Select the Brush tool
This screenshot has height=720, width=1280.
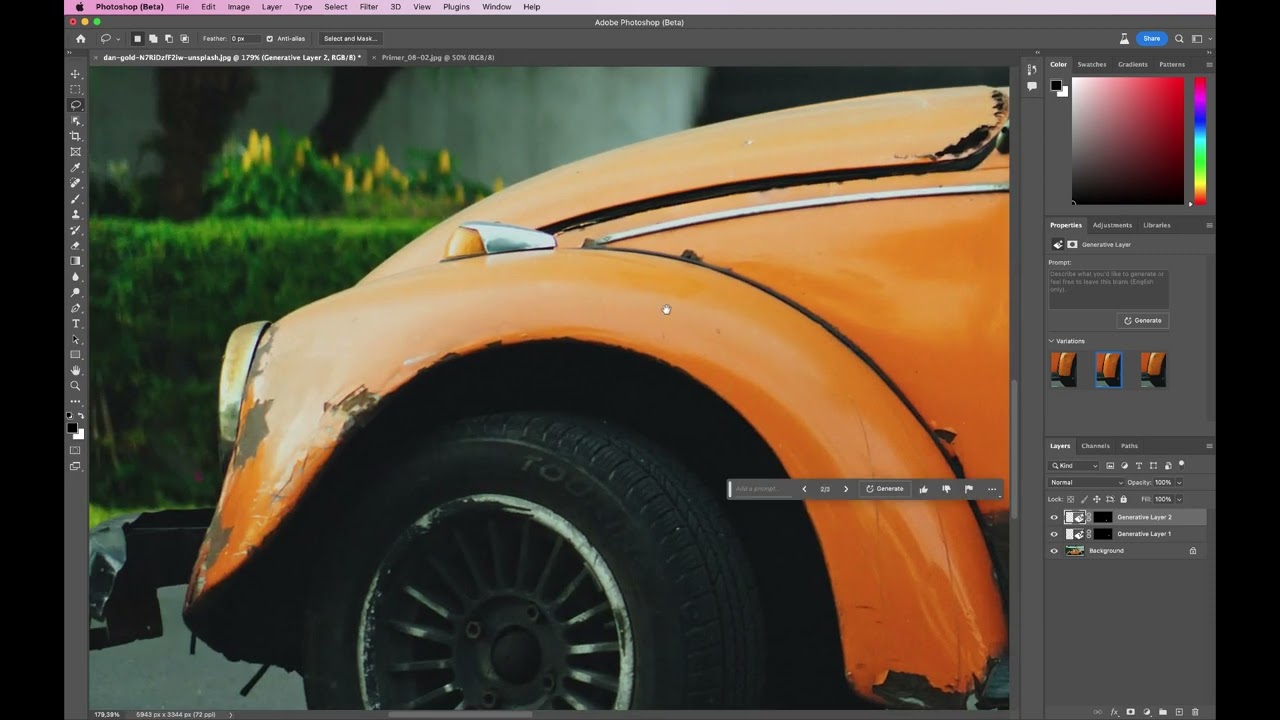pos(75,199)
